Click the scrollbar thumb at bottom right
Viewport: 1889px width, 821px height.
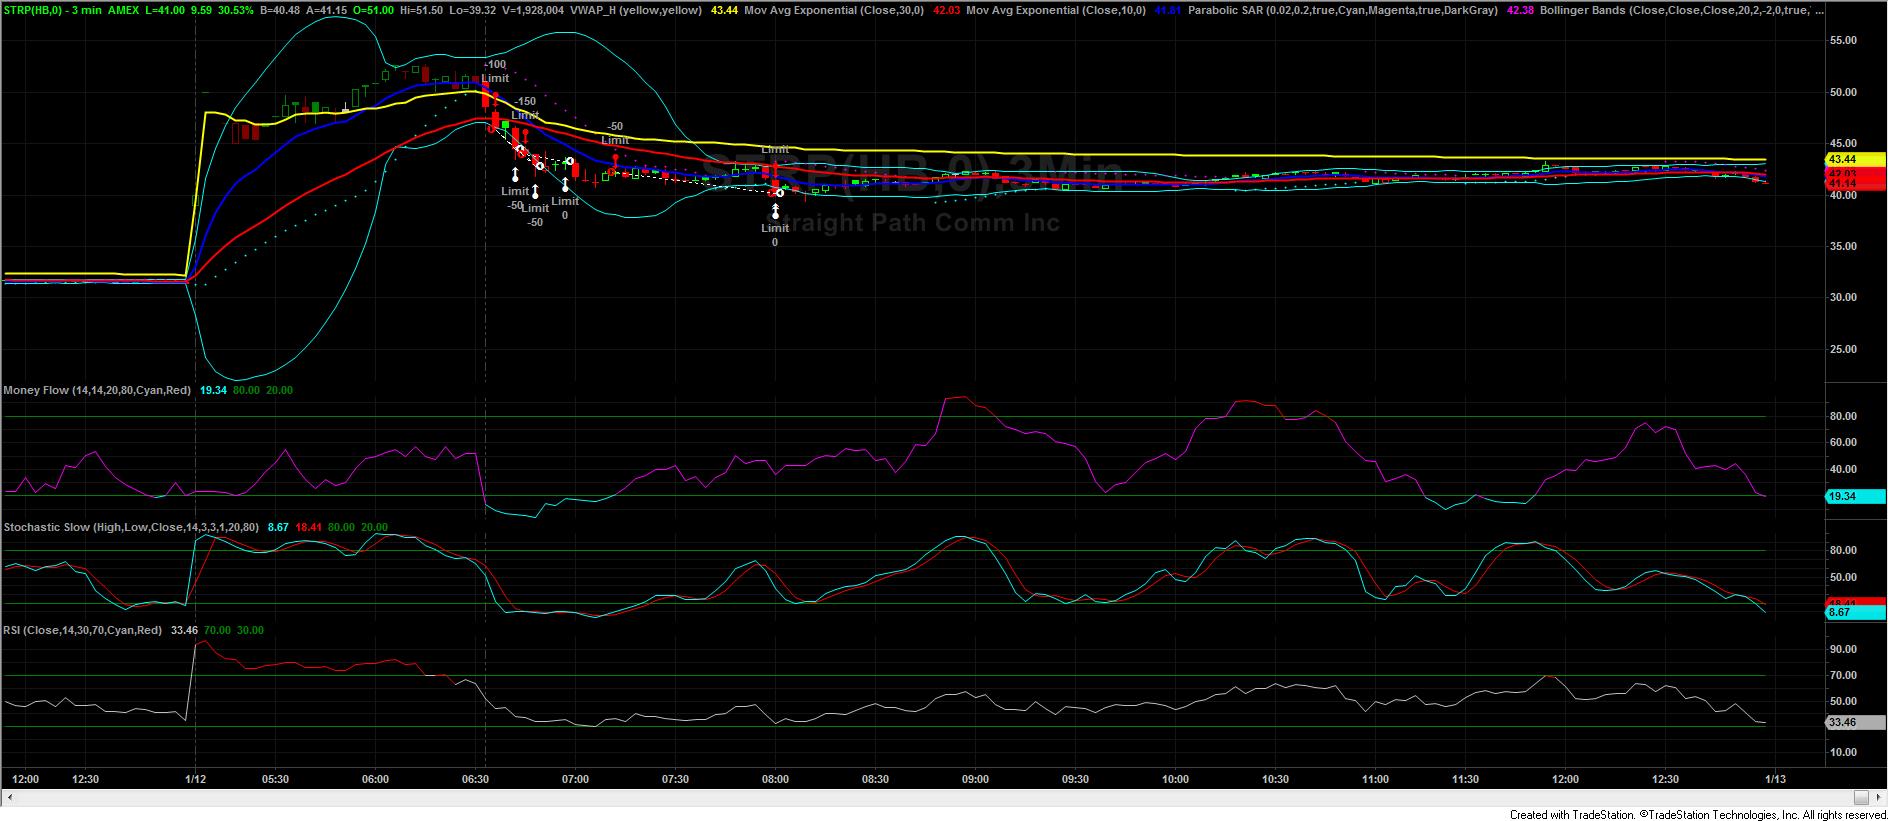point(1860,798)
